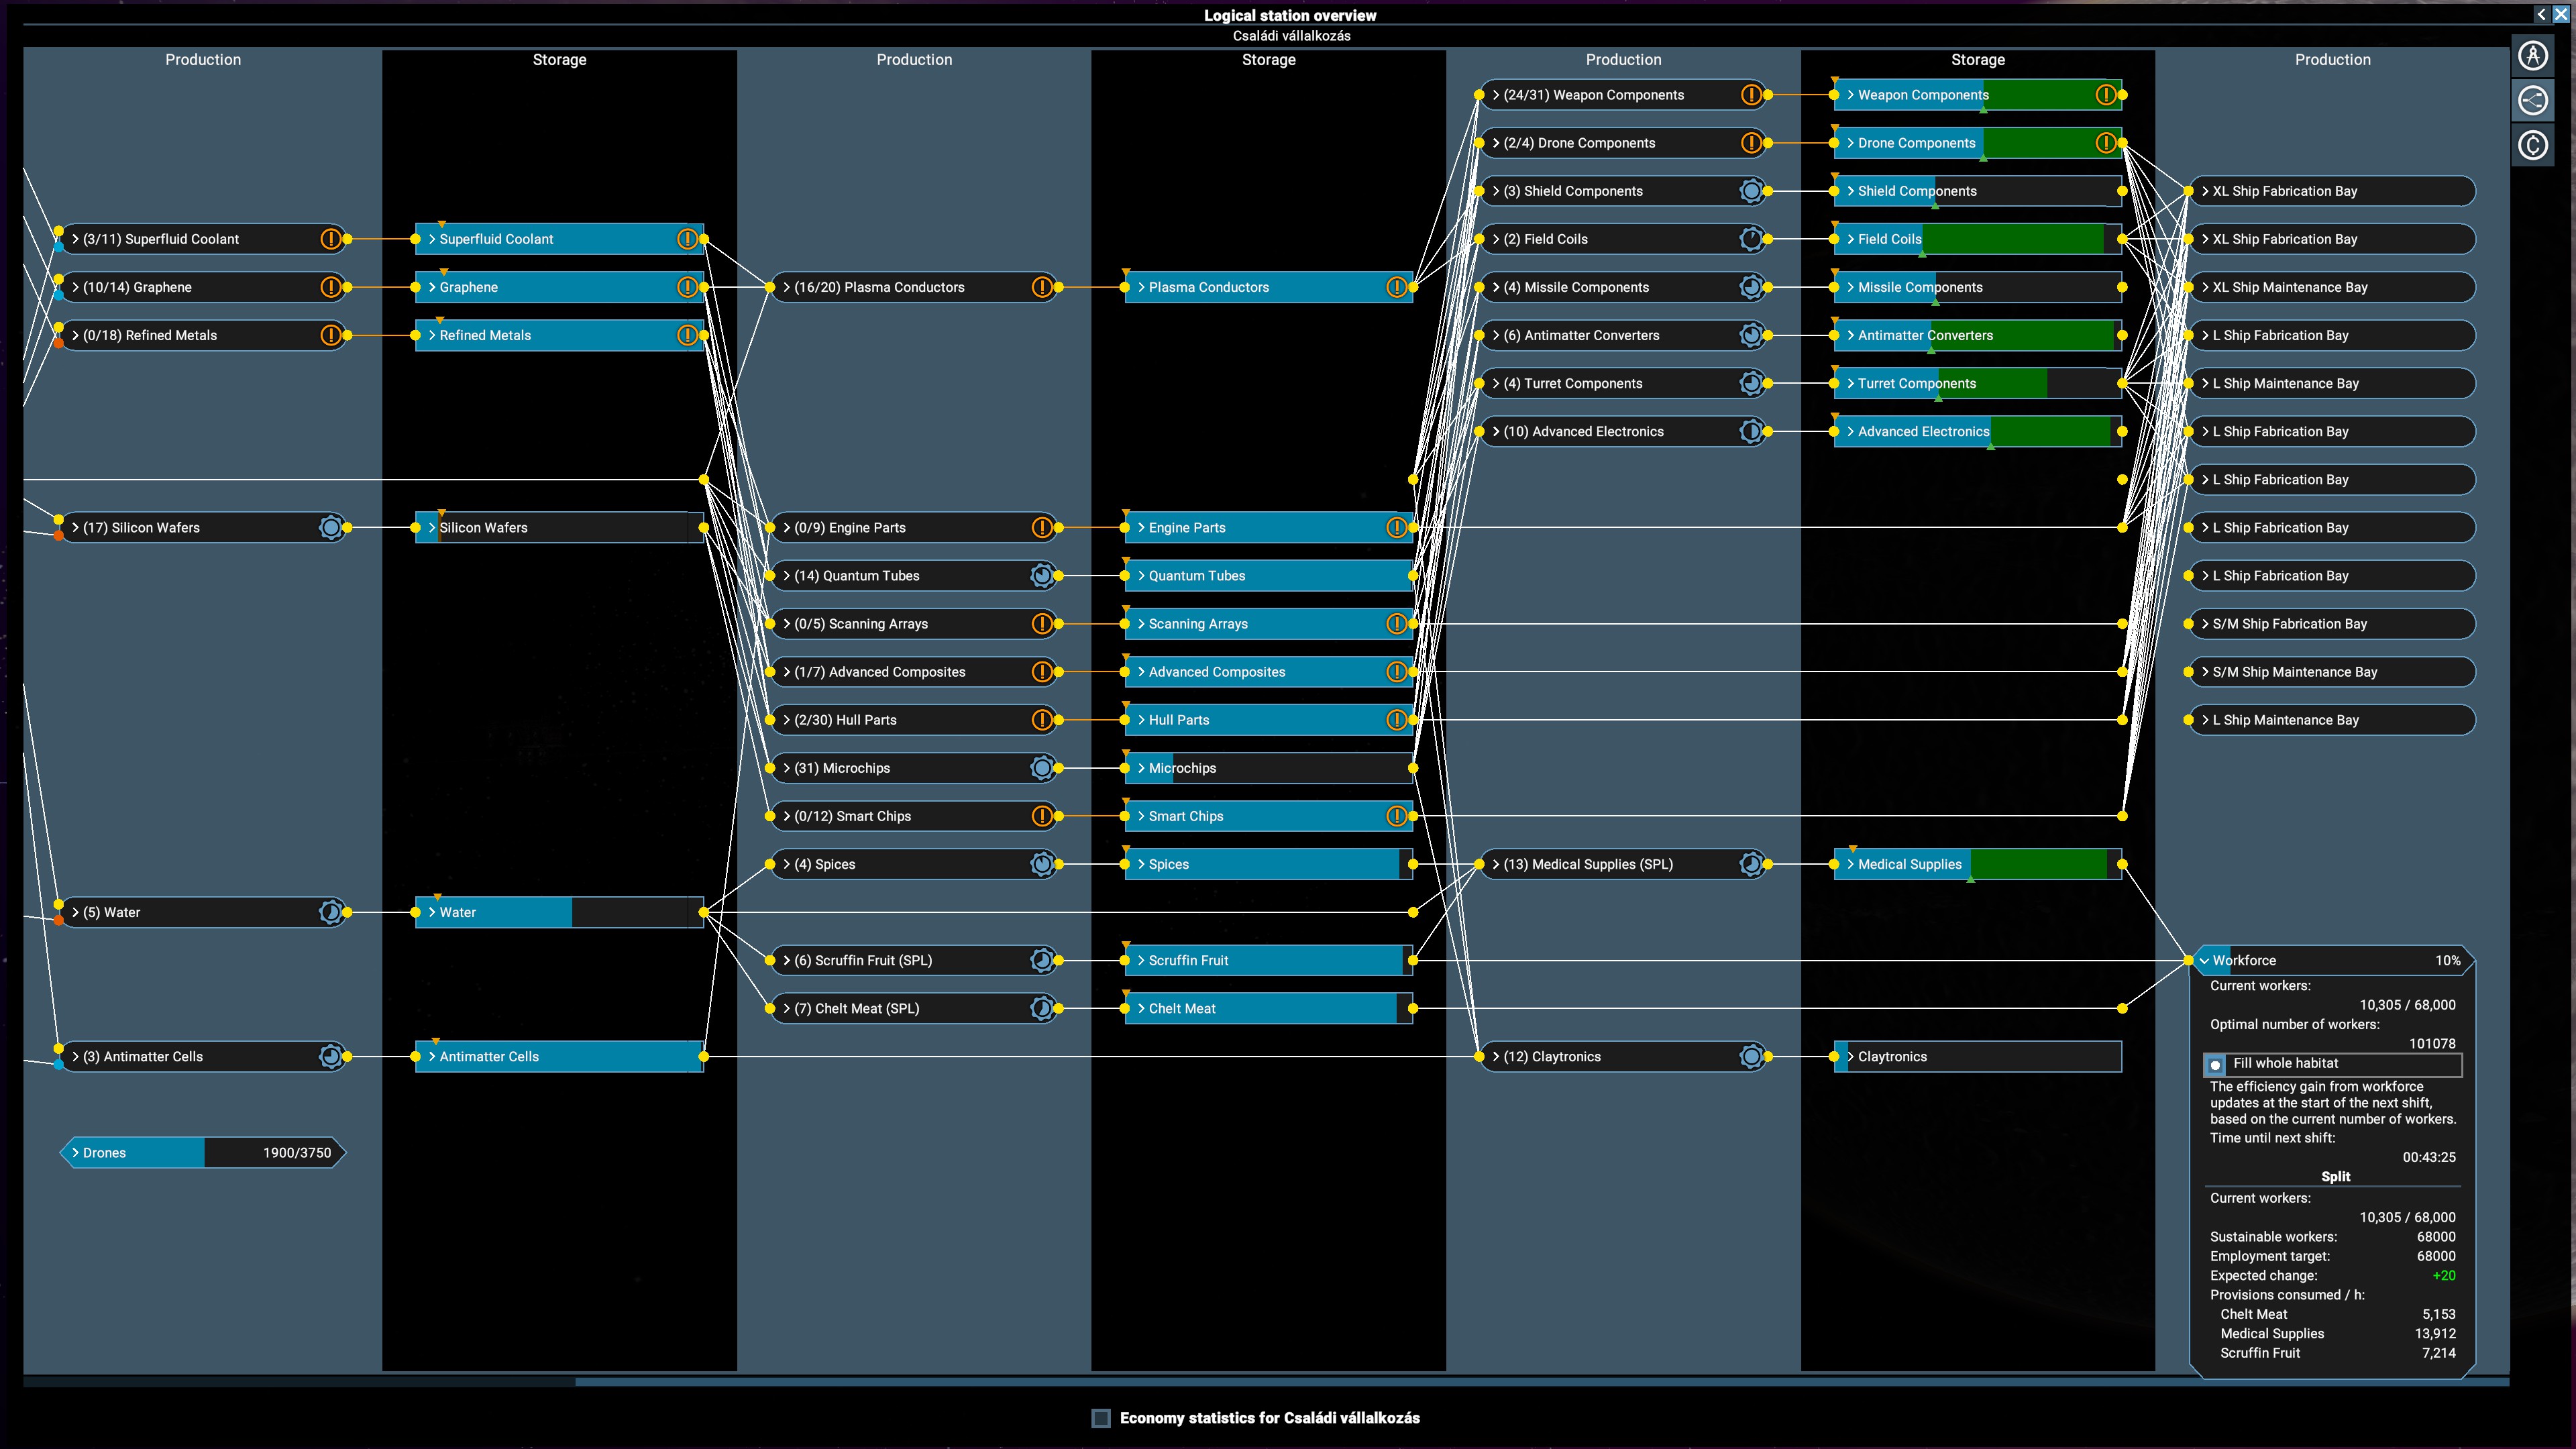This screenshot has height=1449, width=2576.
Task: Click warning icon on Scanning Arrays production
Action: click(1042, 623)
